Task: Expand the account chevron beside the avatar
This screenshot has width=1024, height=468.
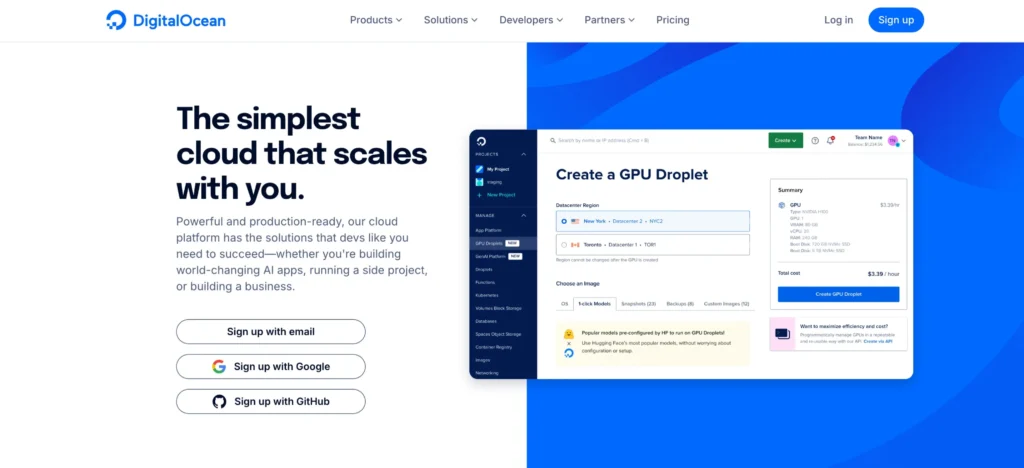Action: [904, 141]
